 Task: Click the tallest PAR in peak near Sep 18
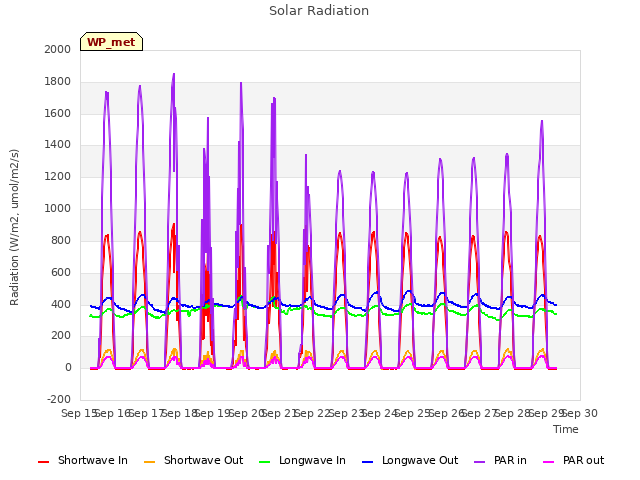(x=174, y=75)
